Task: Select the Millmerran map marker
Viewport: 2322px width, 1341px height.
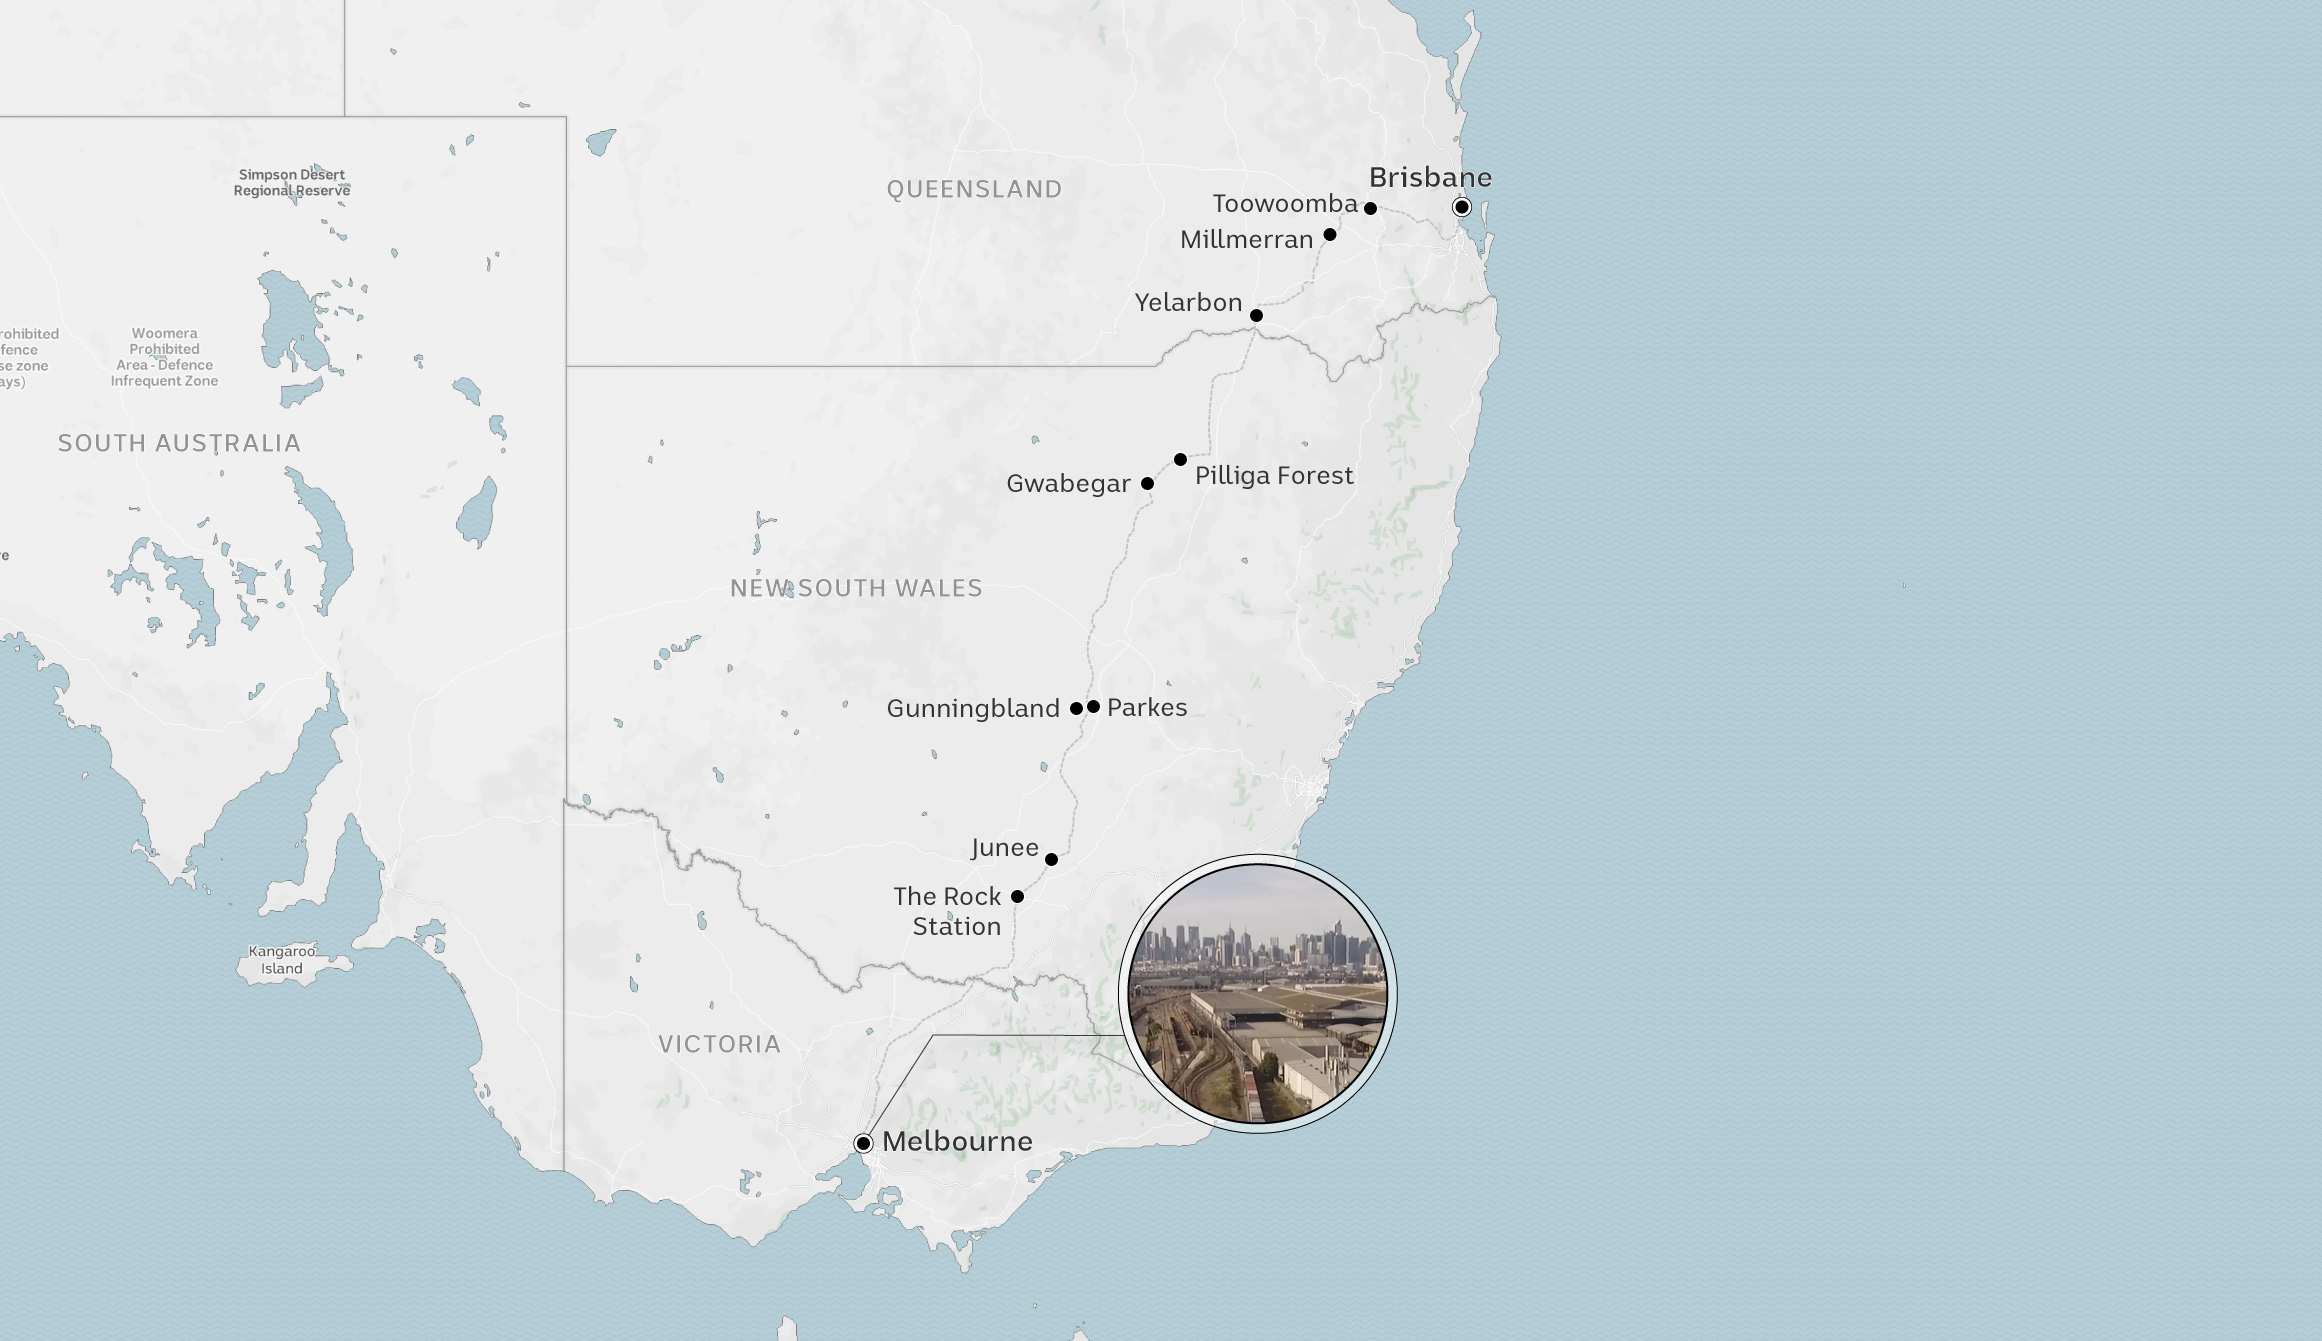Action: (1330, 235)
